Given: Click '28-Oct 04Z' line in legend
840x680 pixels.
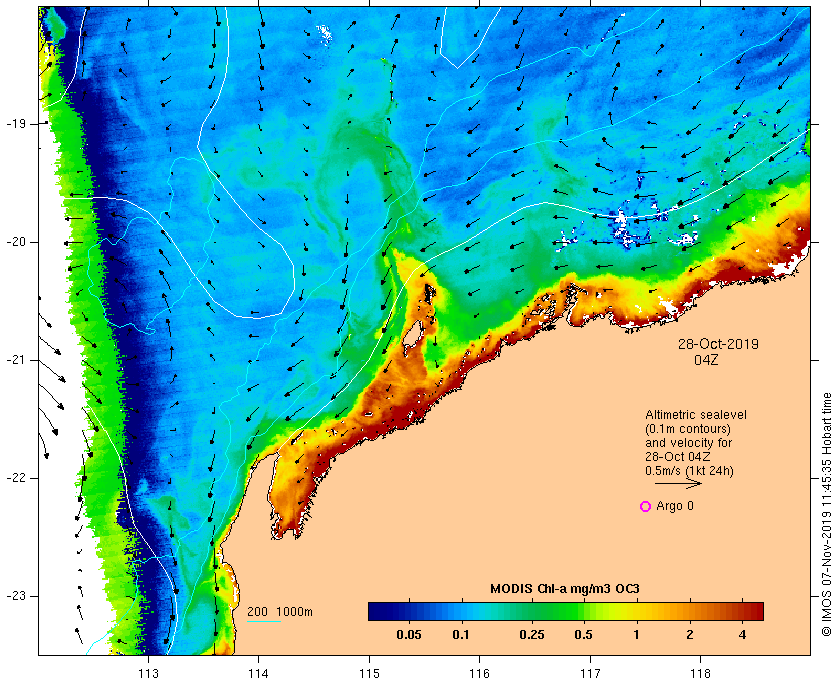Looking at the screenshot, I should coord(678,457).
